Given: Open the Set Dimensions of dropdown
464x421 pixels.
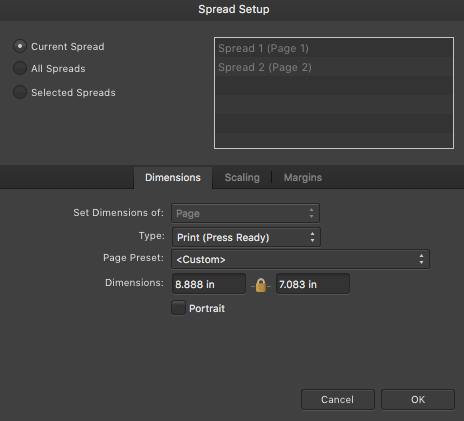Looking at the screenshot, I should (246, 213).
